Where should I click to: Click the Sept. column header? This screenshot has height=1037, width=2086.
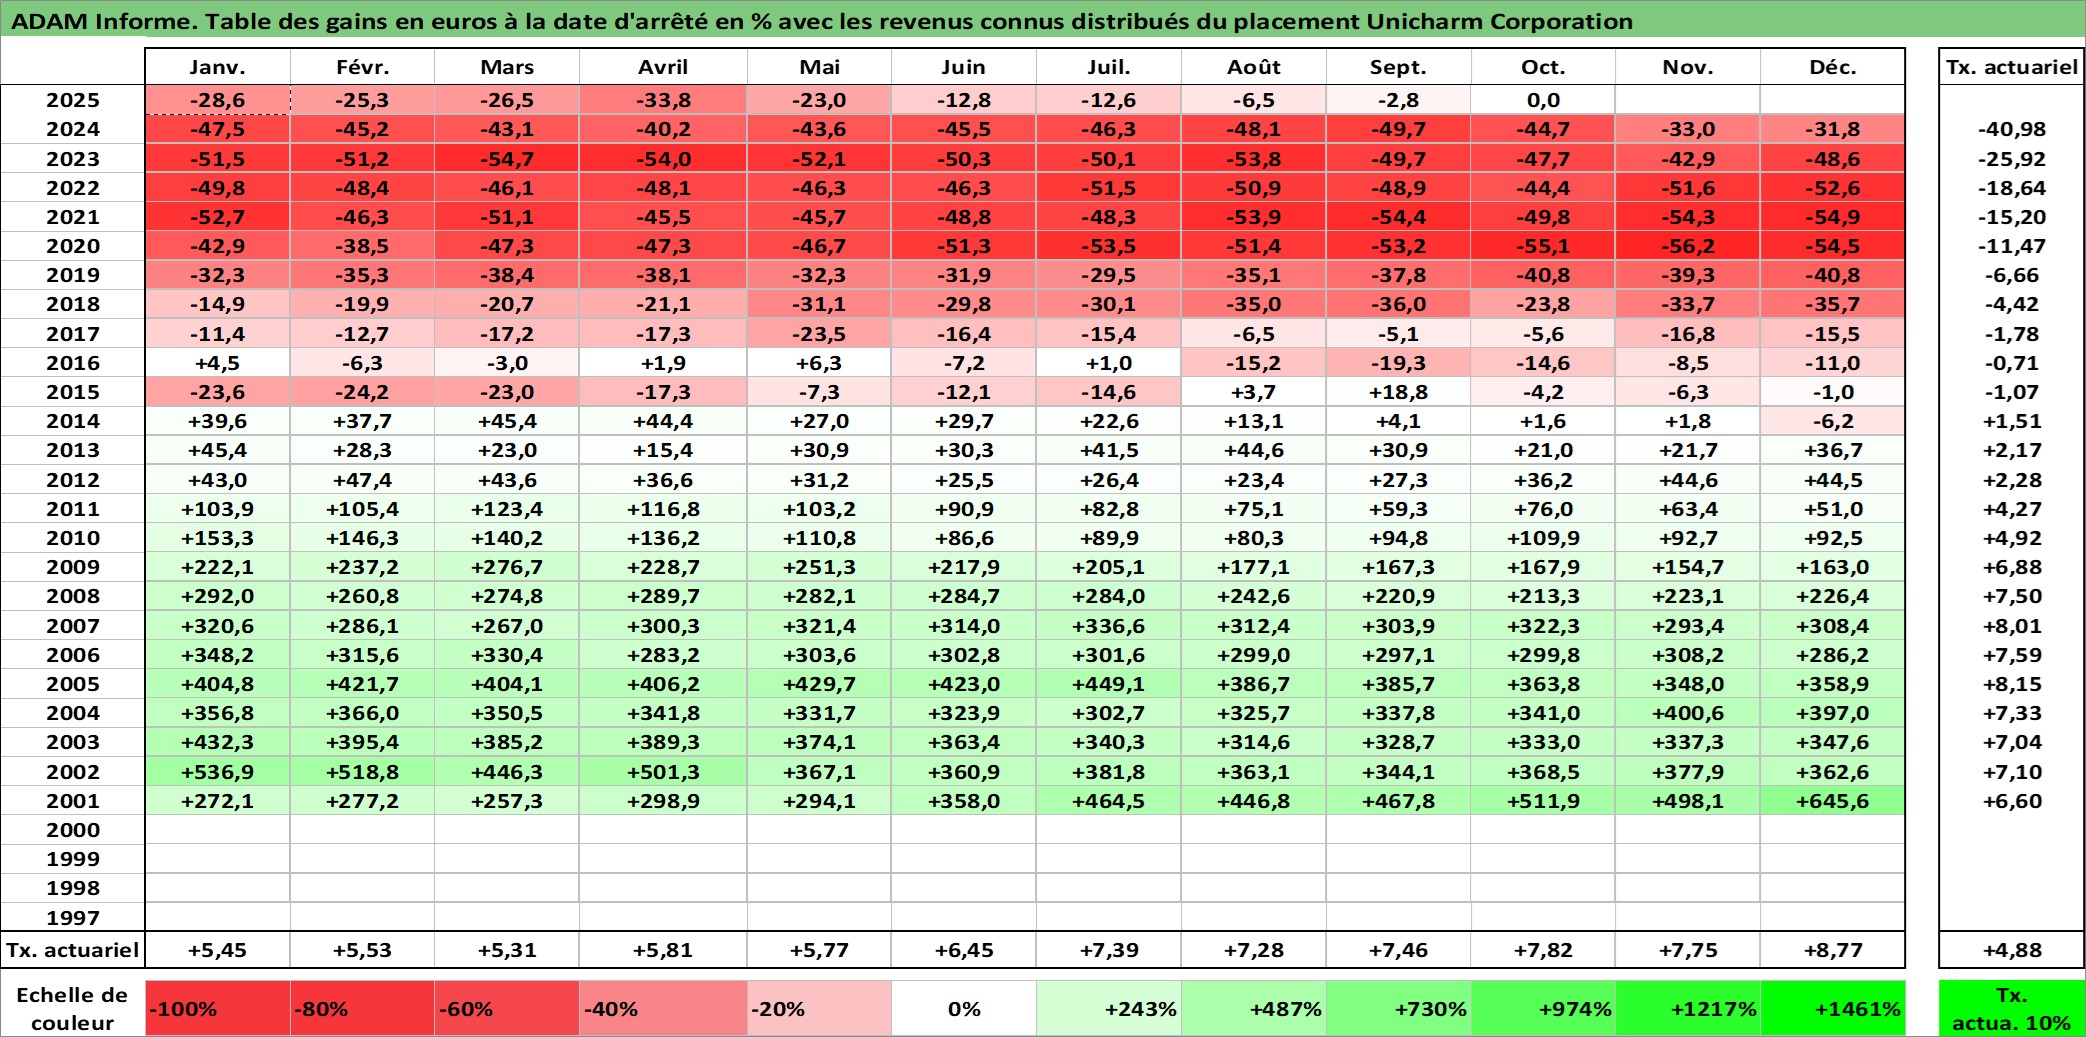1398,67
